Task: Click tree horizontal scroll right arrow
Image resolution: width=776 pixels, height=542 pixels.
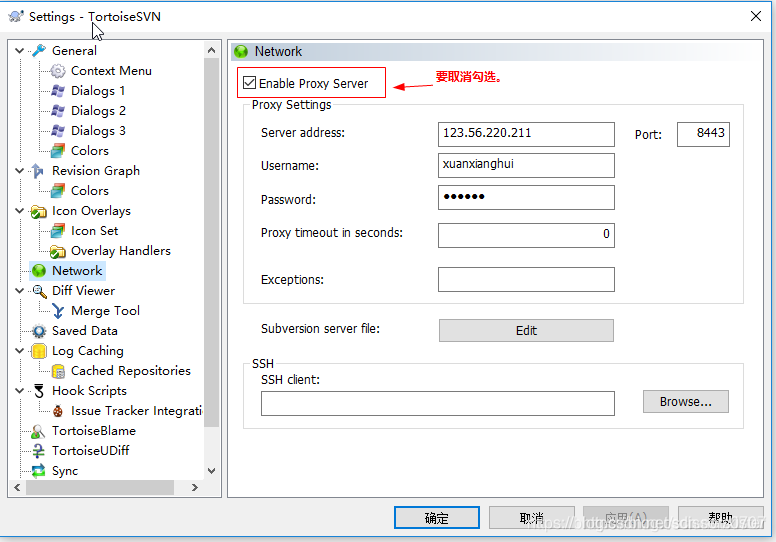Action: click(195, 488)
